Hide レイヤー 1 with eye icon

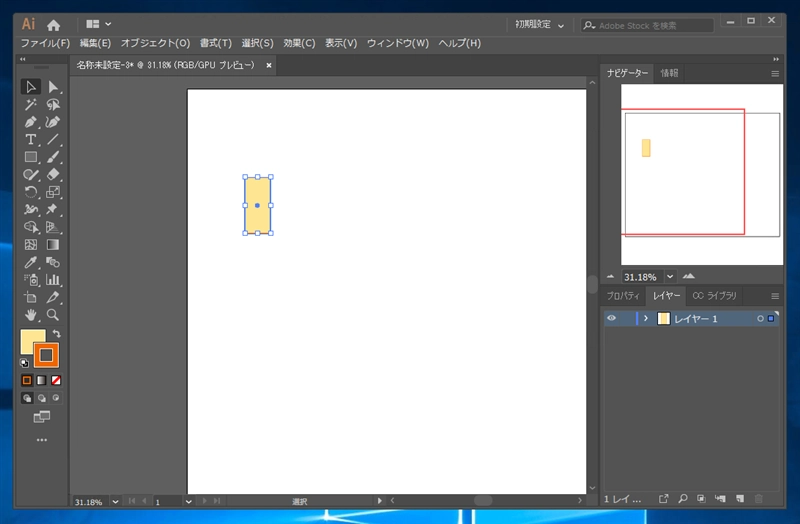point(611,318)
